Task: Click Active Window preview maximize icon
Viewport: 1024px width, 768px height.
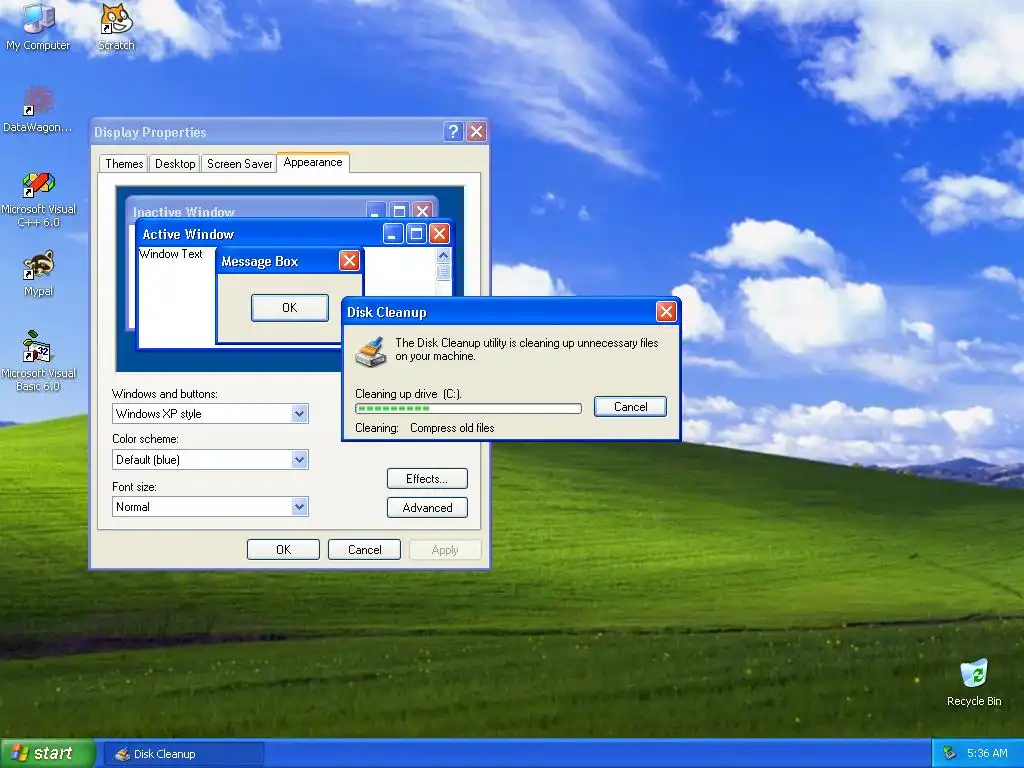Action: point(416,234)
